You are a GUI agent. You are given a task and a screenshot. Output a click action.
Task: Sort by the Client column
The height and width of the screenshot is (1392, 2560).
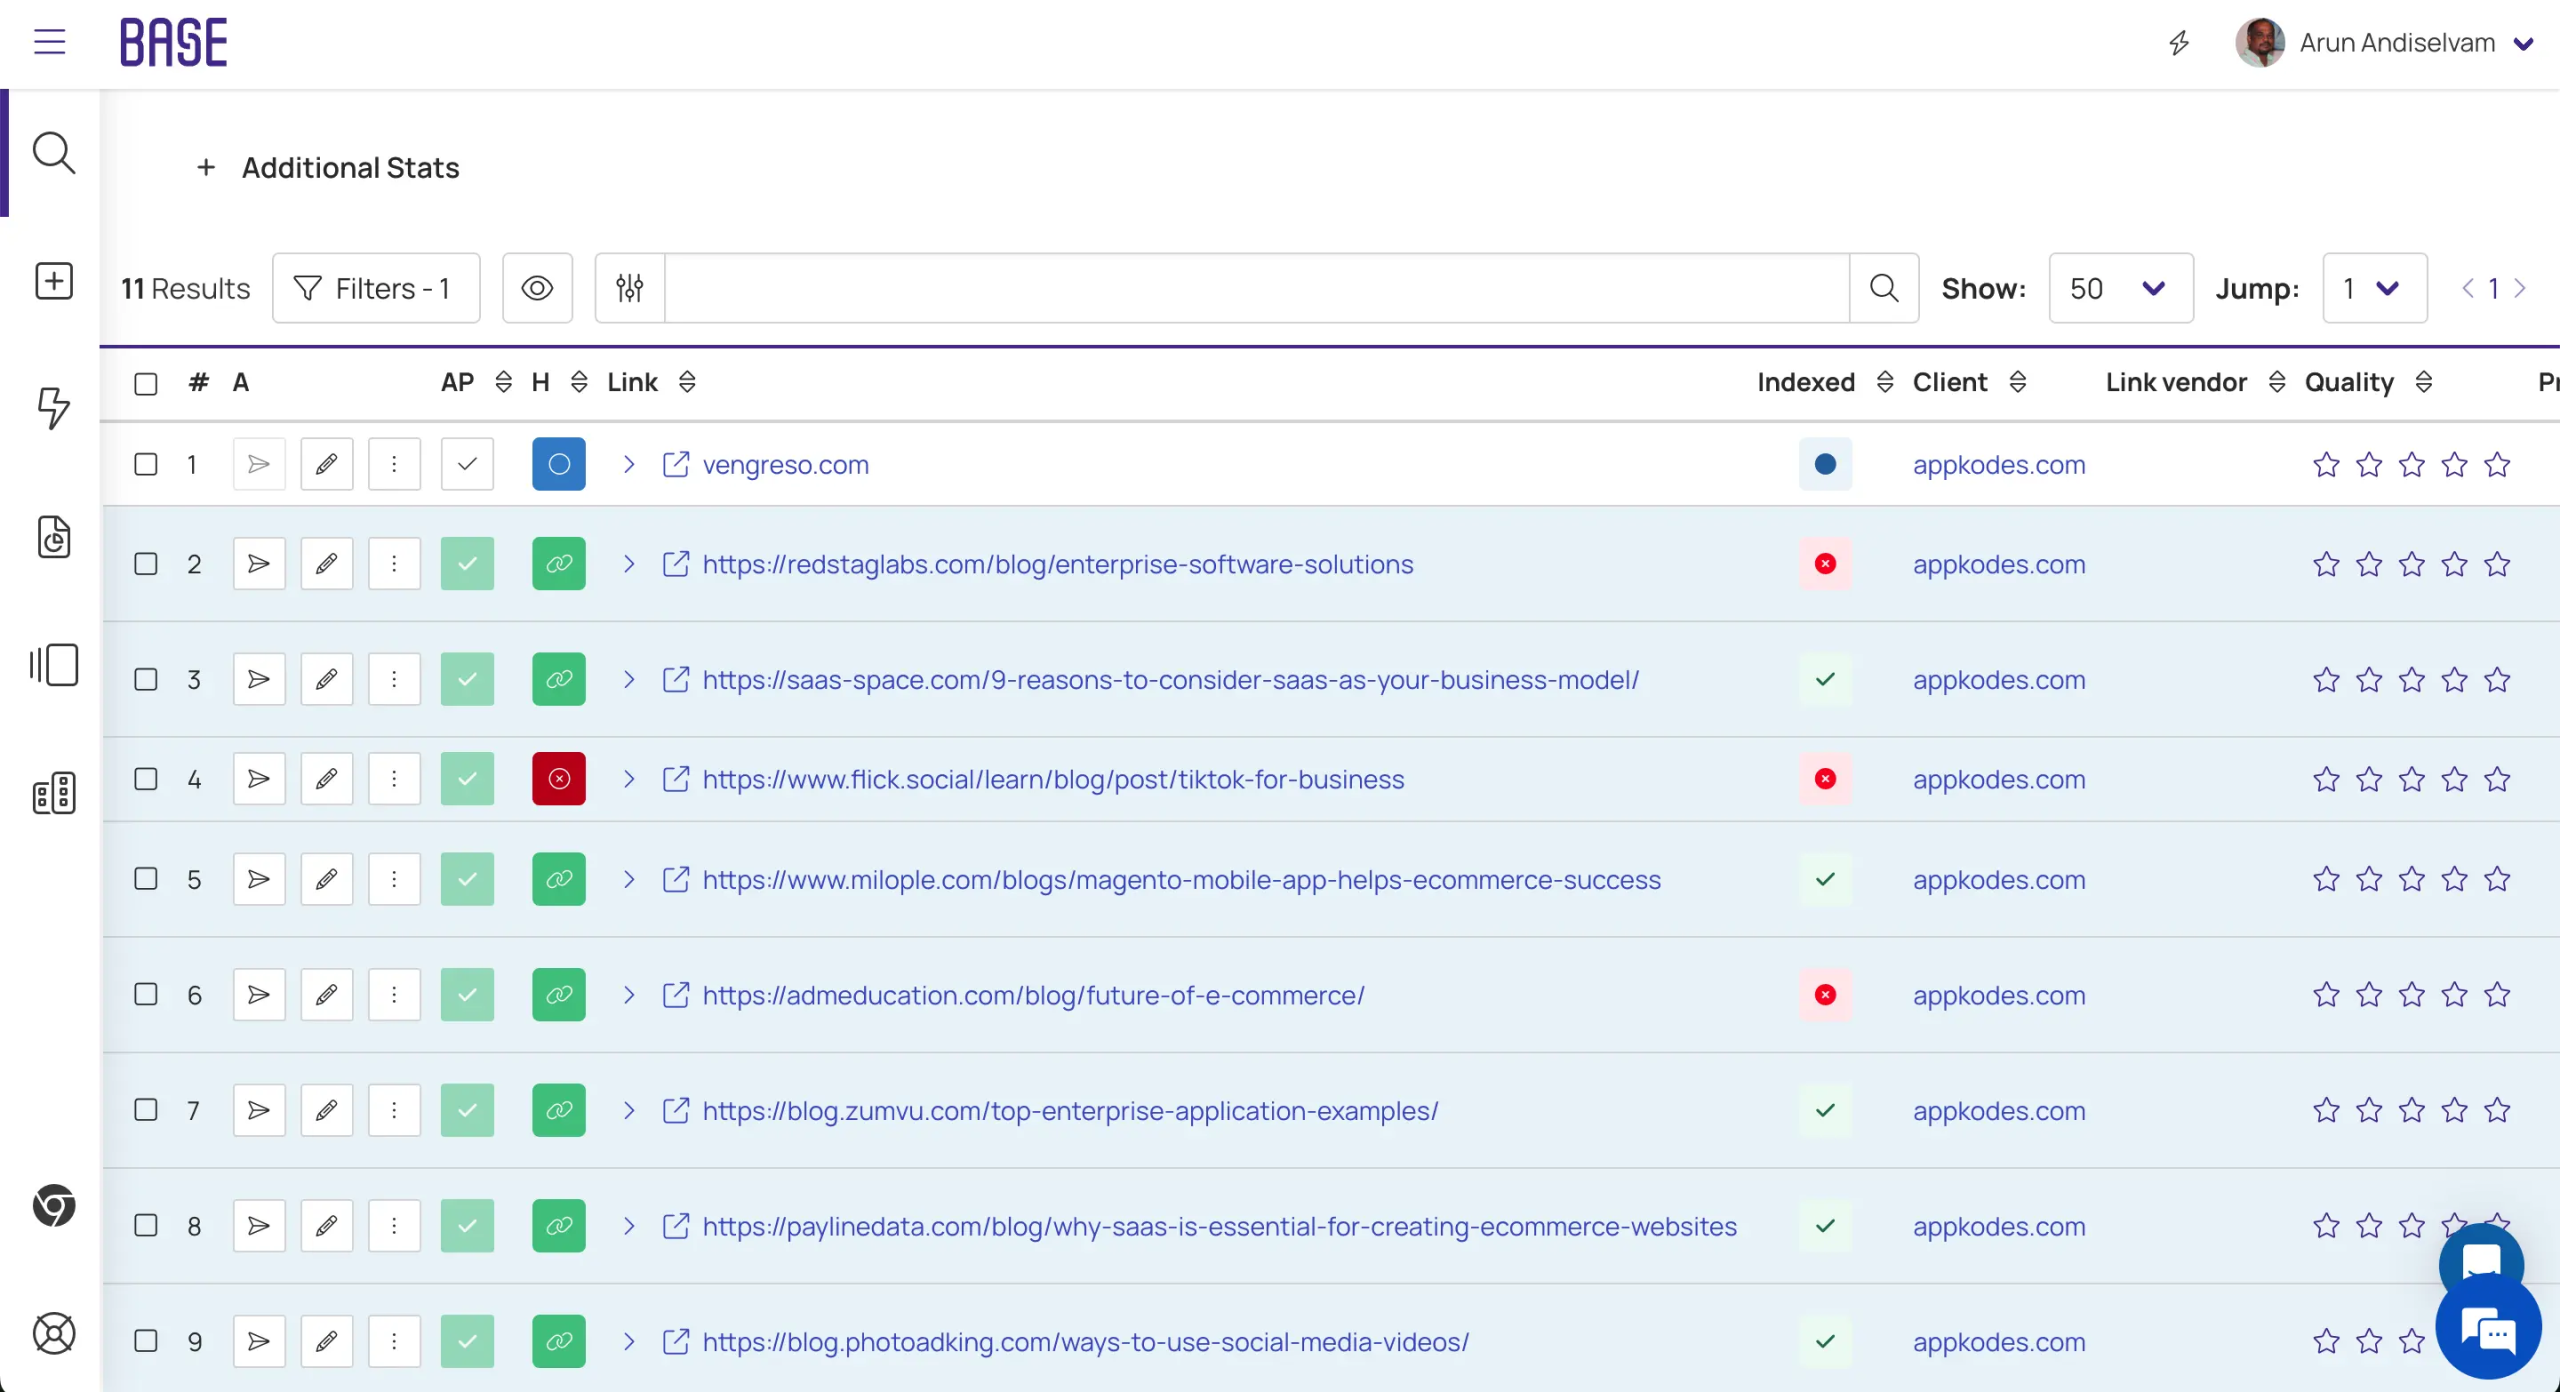(x=2018, y=382)
